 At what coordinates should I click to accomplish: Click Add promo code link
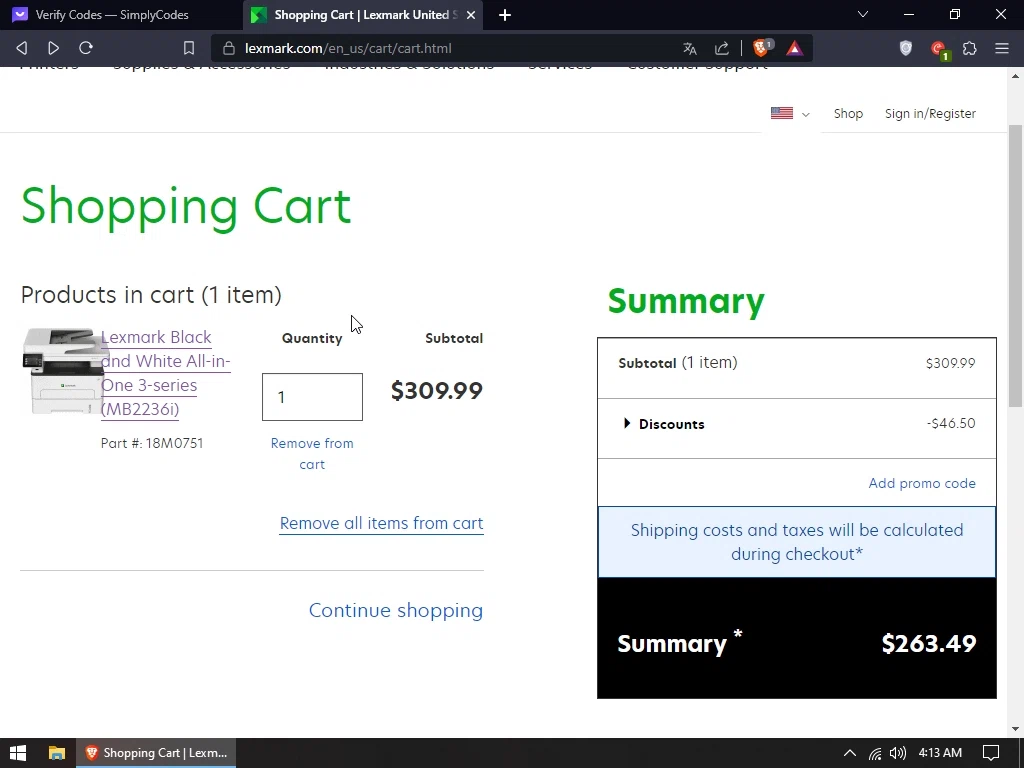[x=921, y=483]
